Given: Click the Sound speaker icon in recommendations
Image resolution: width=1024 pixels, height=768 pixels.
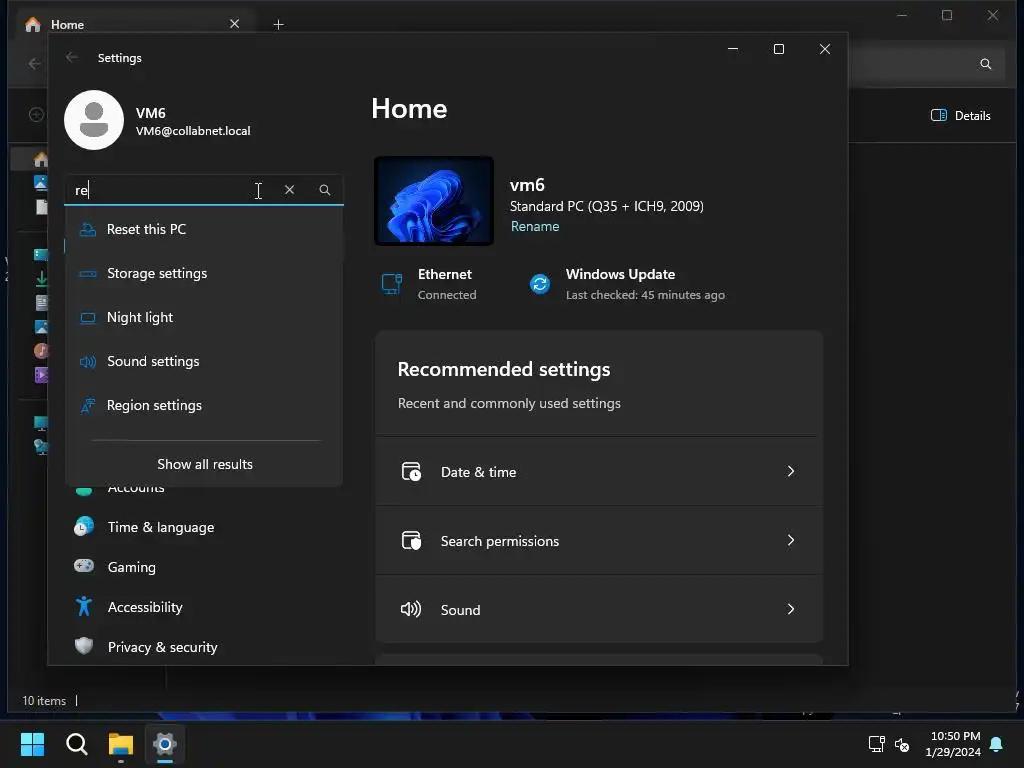Looking at the screenshot, I should pyautogui.click(x=411, y=609).
